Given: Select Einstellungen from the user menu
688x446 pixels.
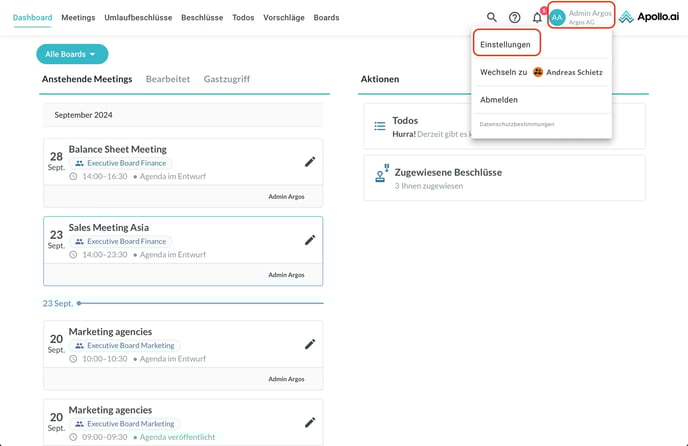Looking at the screenshot, I should tap(505, 45).
